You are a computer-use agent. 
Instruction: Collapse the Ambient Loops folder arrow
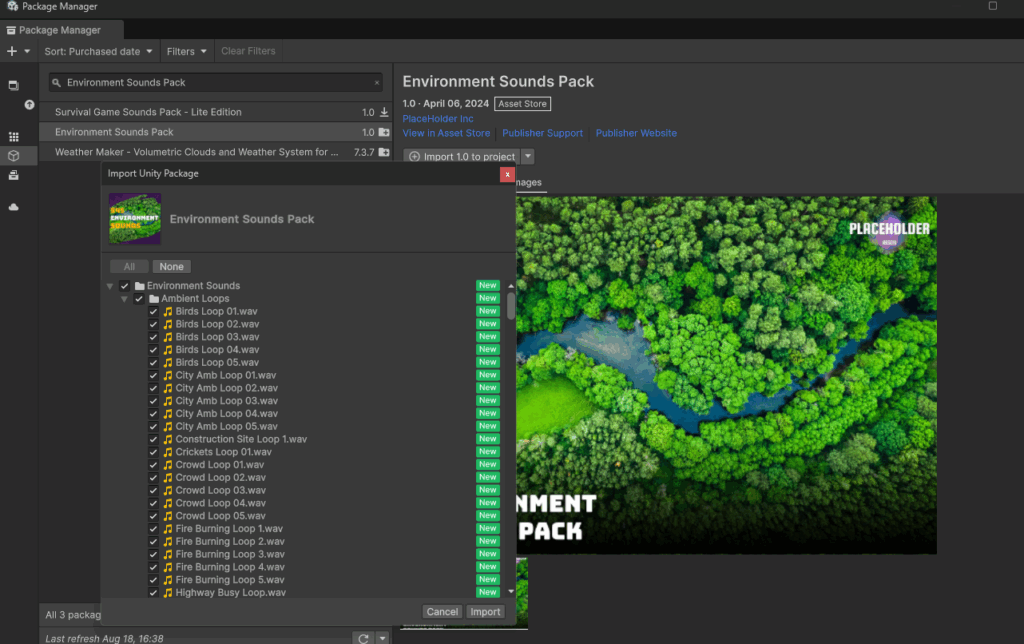[x=125, y=299]
